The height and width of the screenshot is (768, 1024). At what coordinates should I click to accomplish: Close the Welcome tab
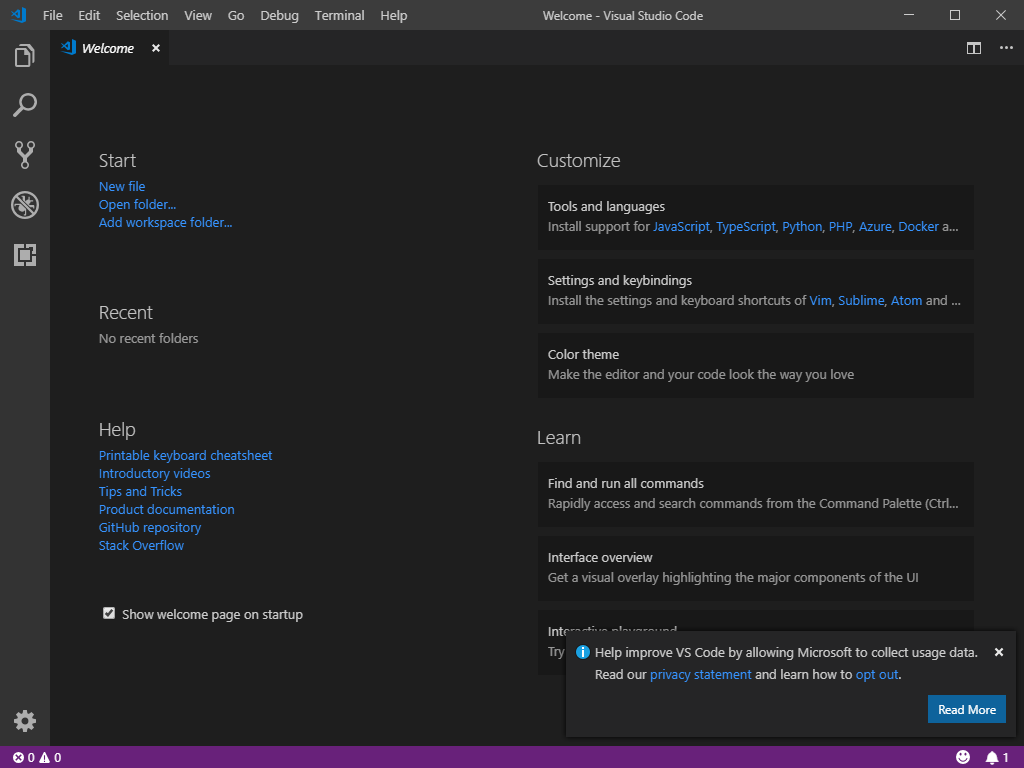coord(155,48)
